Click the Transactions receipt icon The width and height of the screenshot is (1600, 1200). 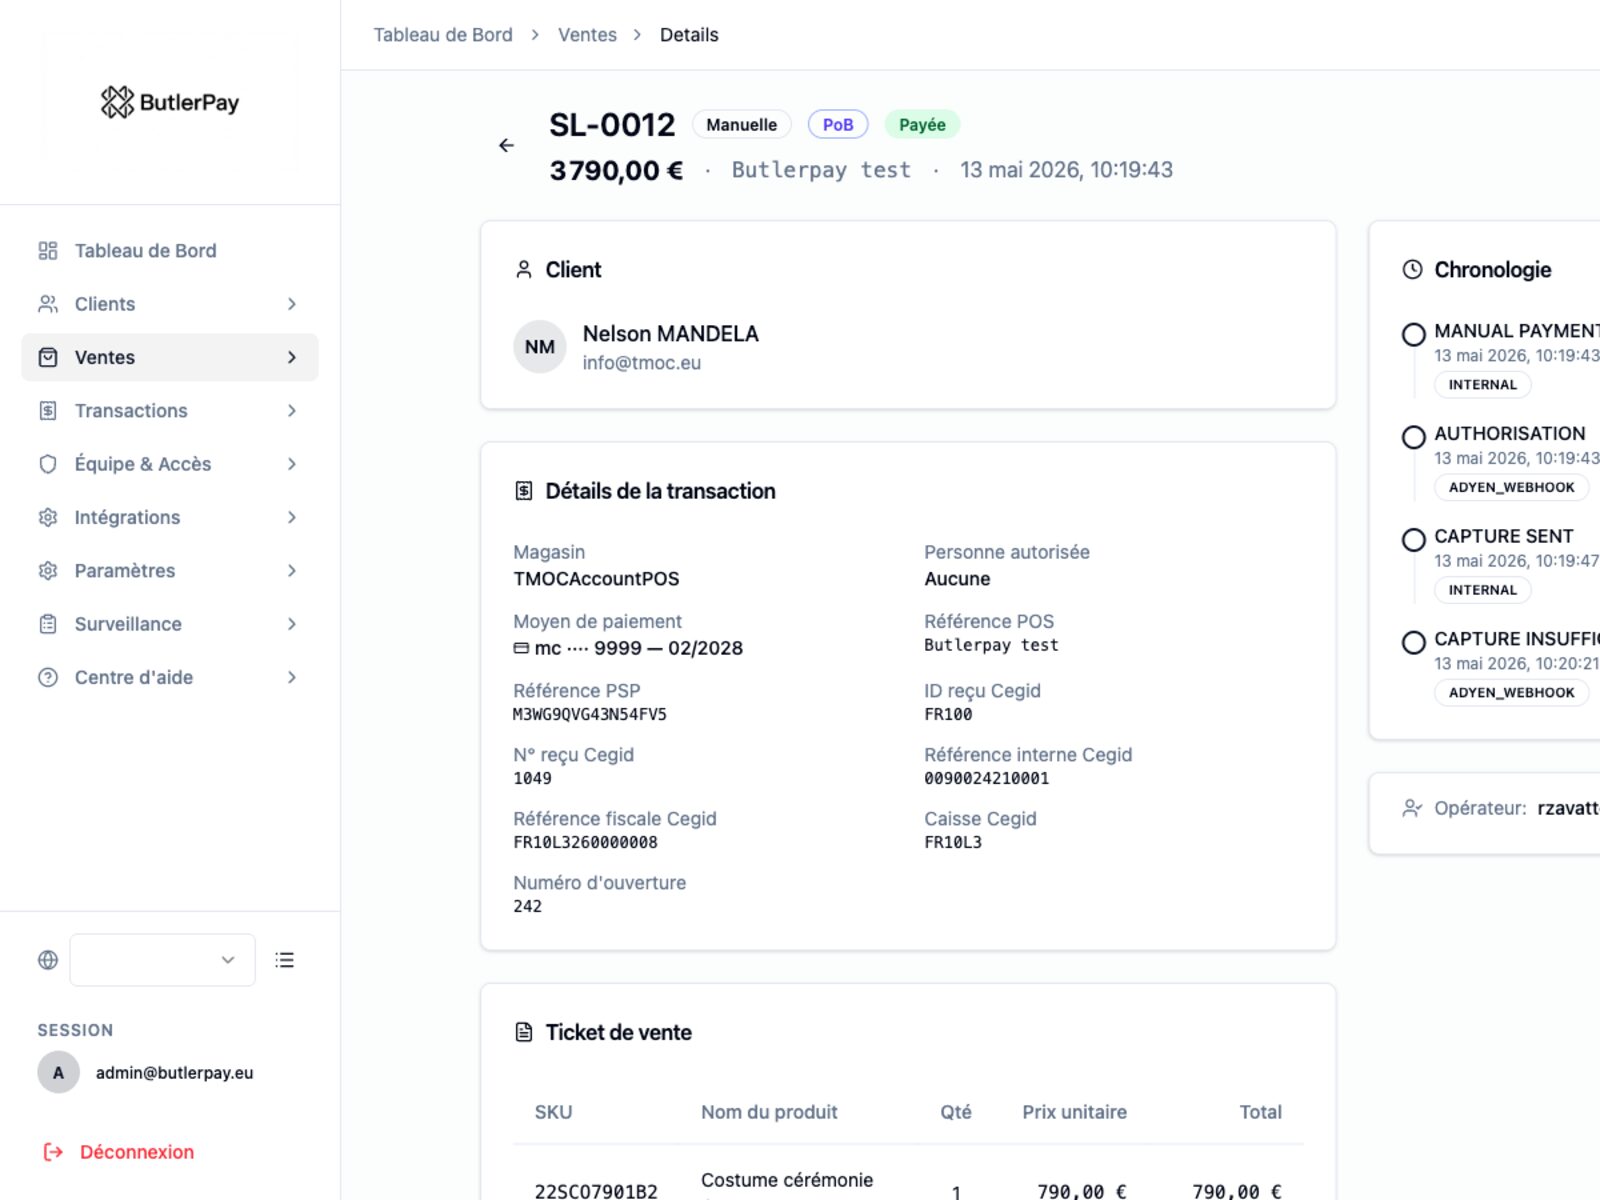pos(48,411)
